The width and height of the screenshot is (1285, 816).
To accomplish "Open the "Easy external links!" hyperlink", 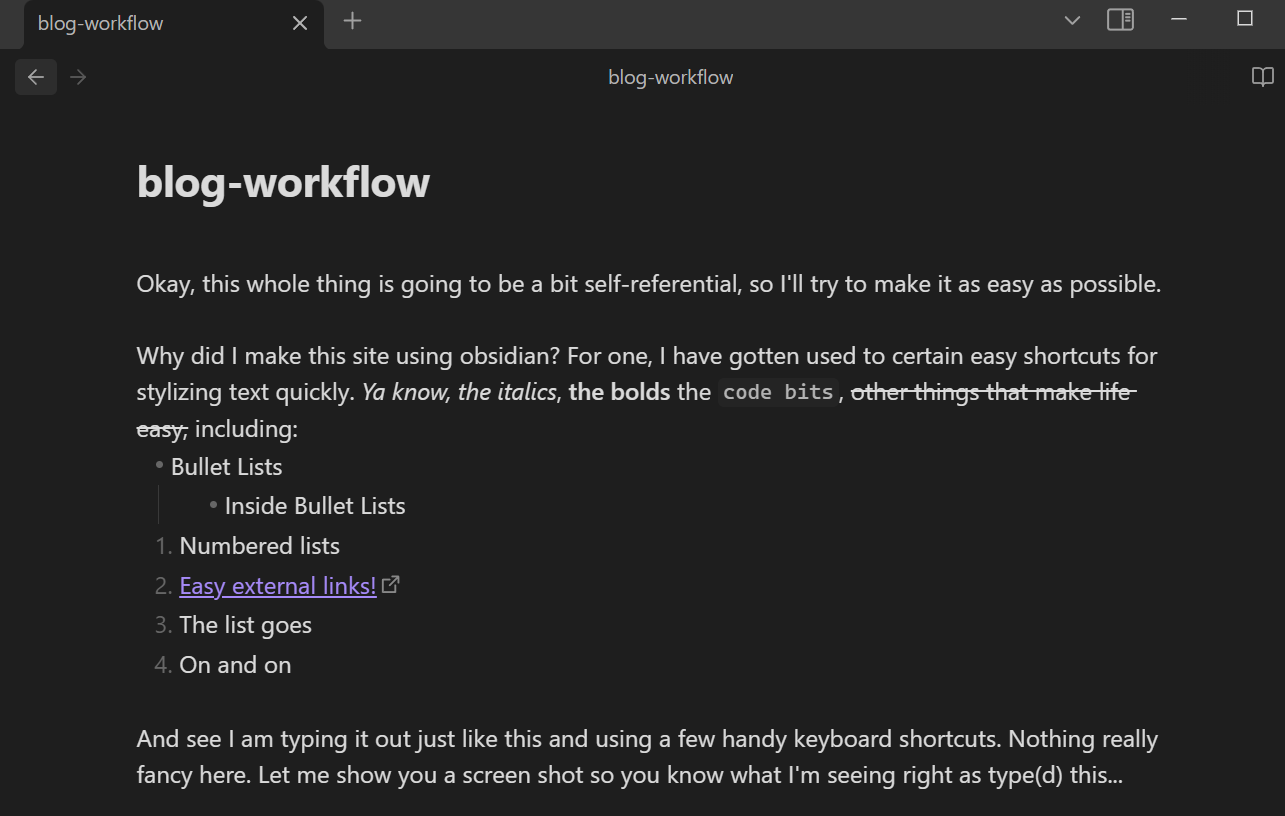I will click(277, 586).
